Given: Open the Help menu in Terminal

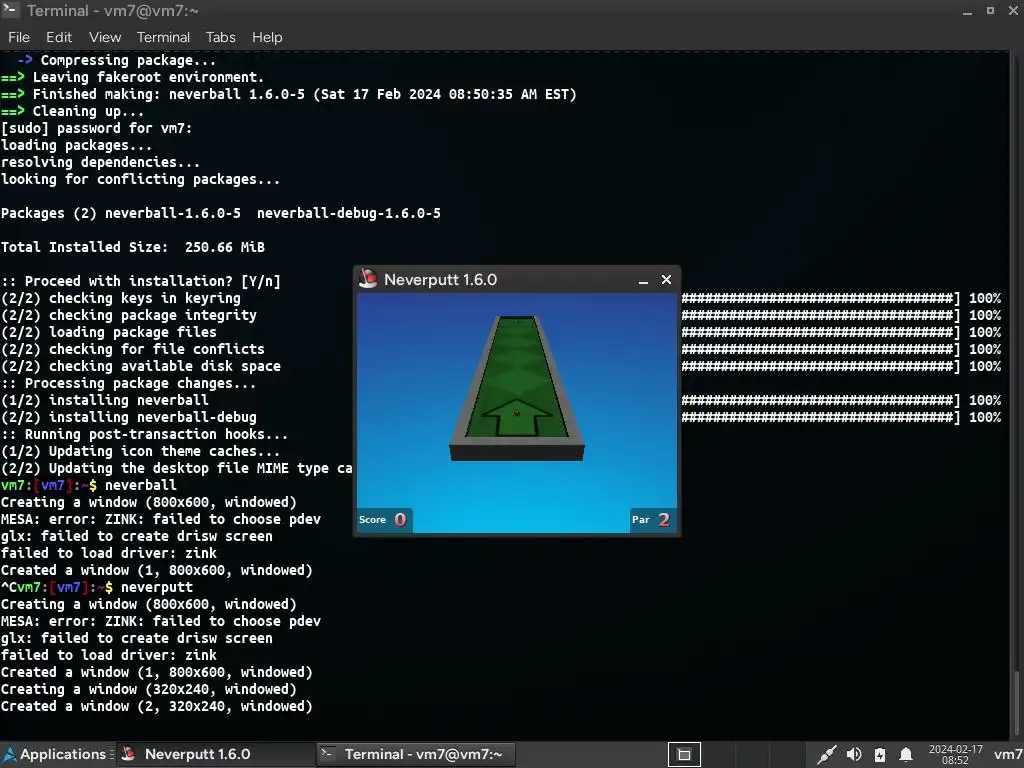Looking at the screenshot, I should 267,37.
